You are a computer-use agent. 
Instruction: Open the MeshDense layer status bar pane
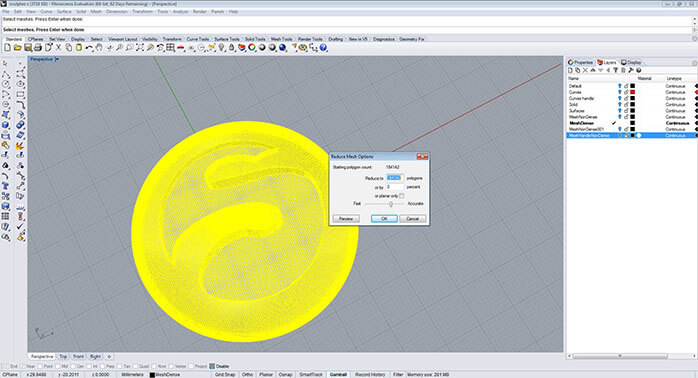166,375
